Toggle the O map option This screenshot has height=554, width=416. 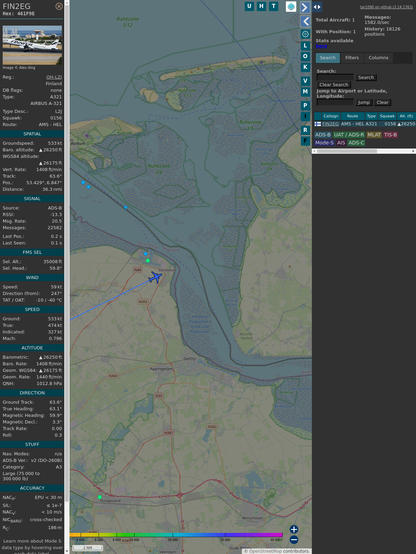pos(305,56)
